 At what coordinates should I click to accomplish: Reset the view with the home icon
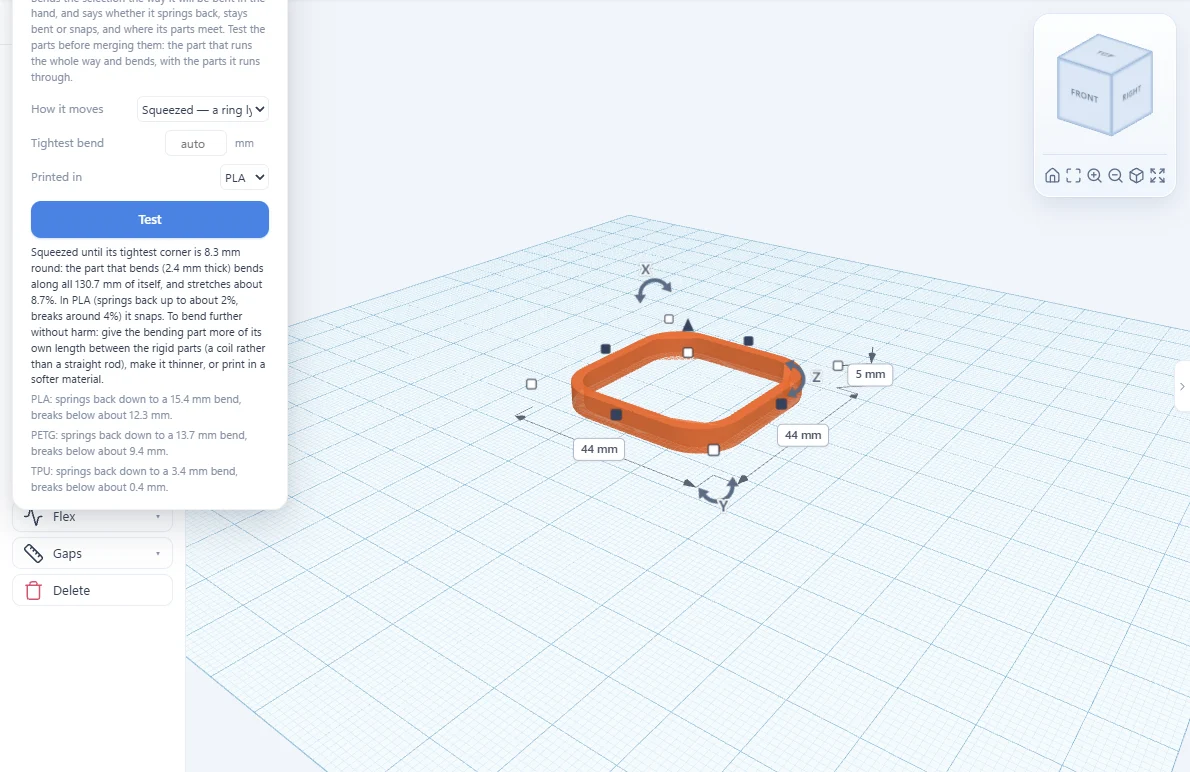pos(1052,175)
